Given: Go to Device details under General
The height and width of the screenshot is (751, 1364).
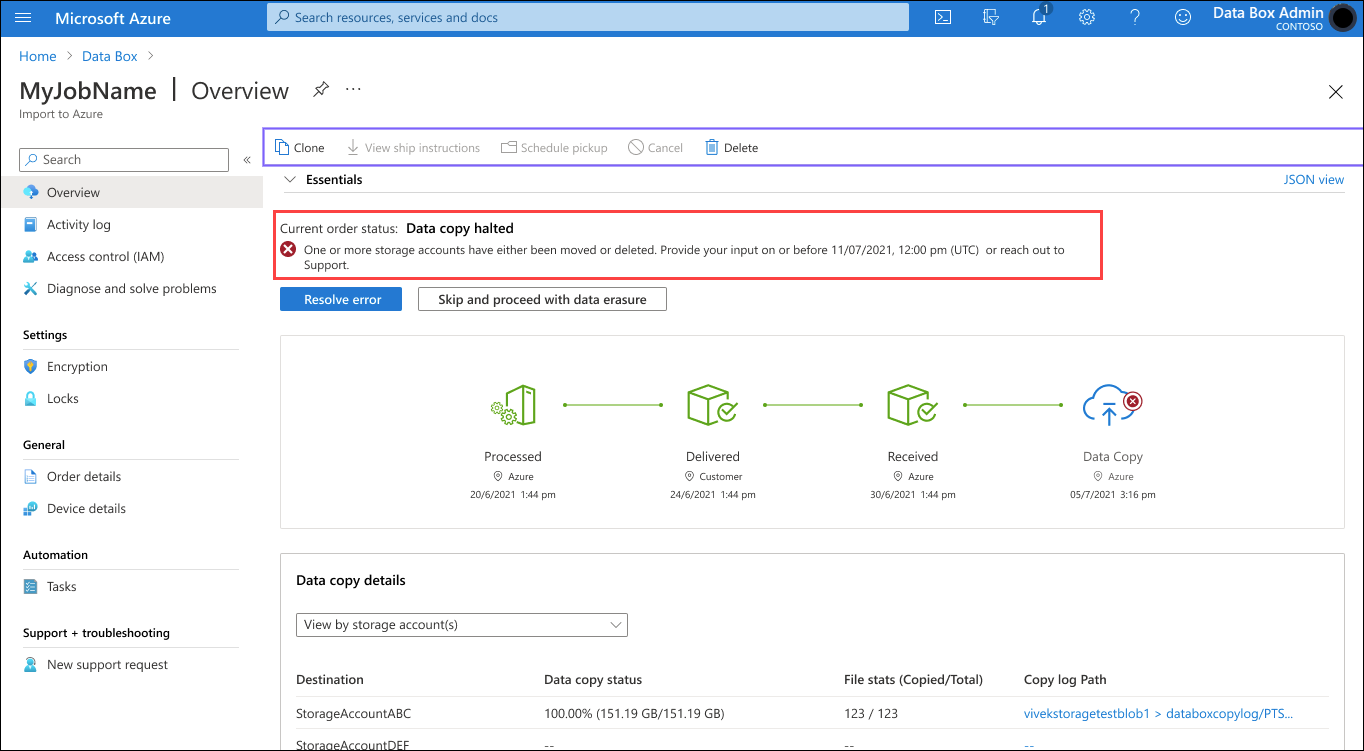Looking at the screenshot, I should coord(87,508).
